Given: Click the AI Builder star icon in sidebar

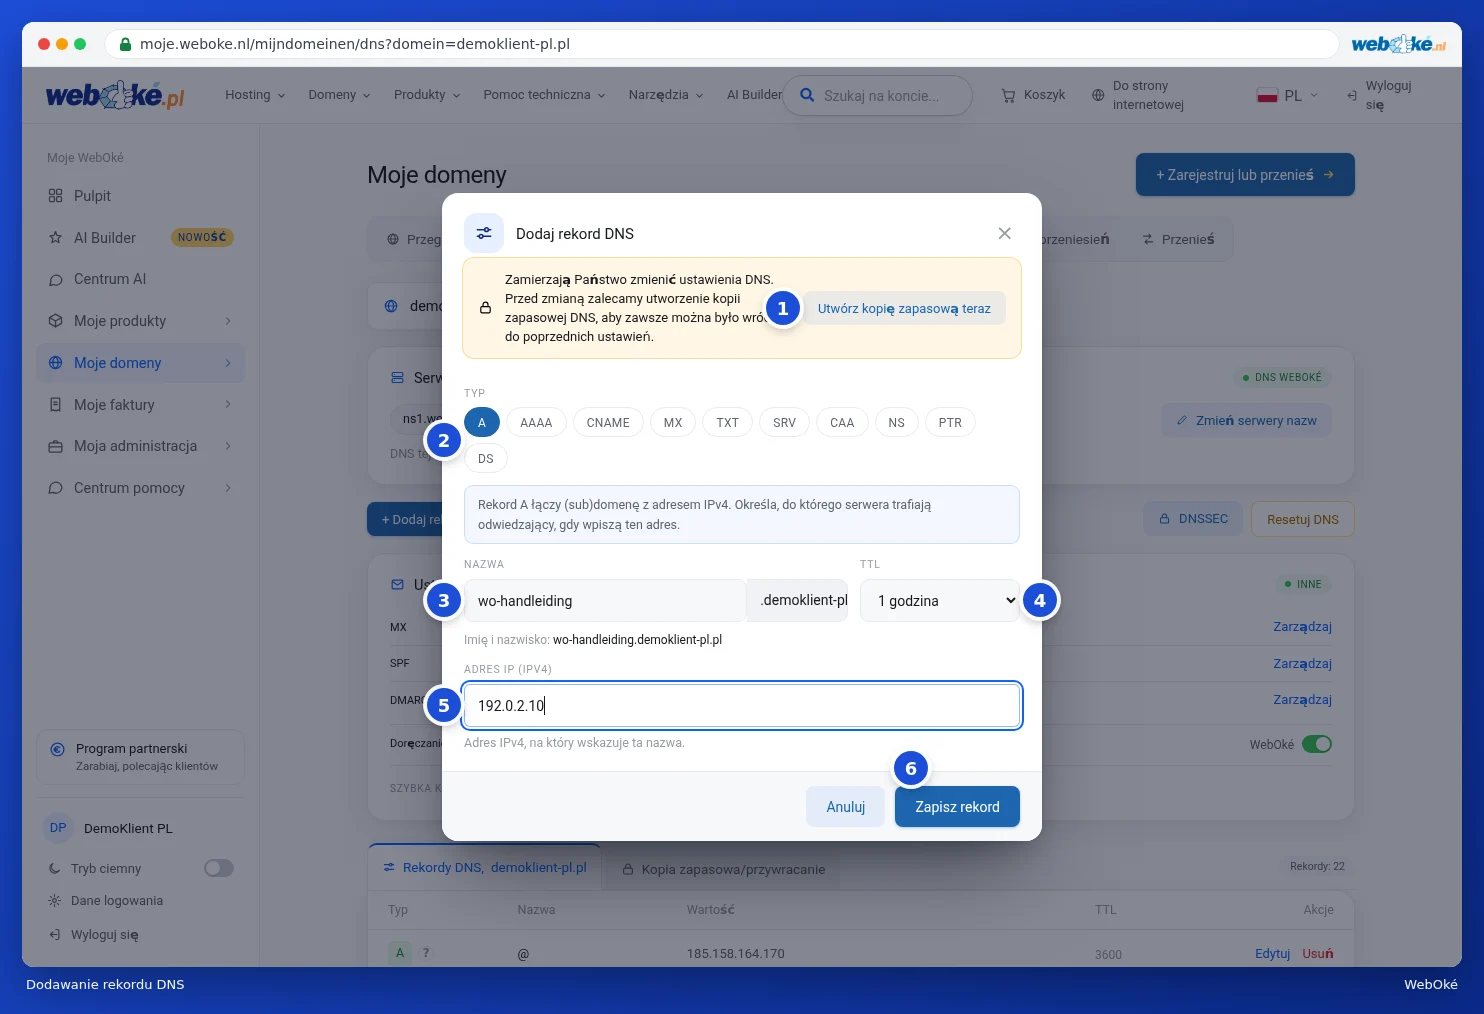Looking at the screenshot, I should point(55,238).
